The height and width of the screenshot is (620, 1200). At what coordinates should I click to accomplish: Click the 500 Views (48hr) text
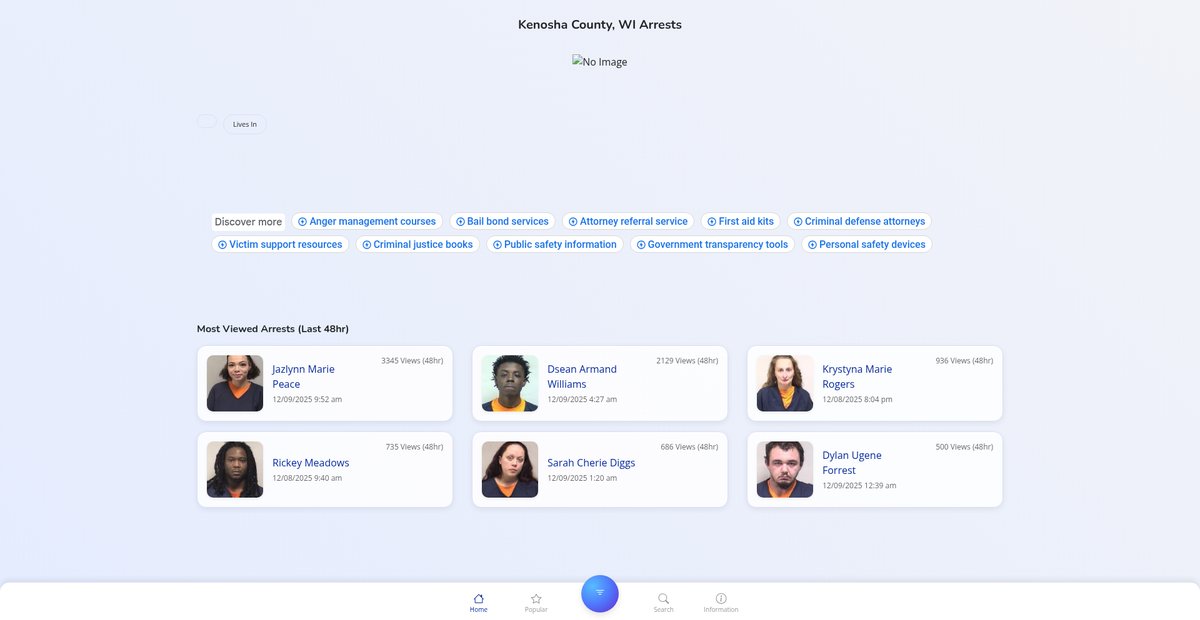tap(964, 446)
